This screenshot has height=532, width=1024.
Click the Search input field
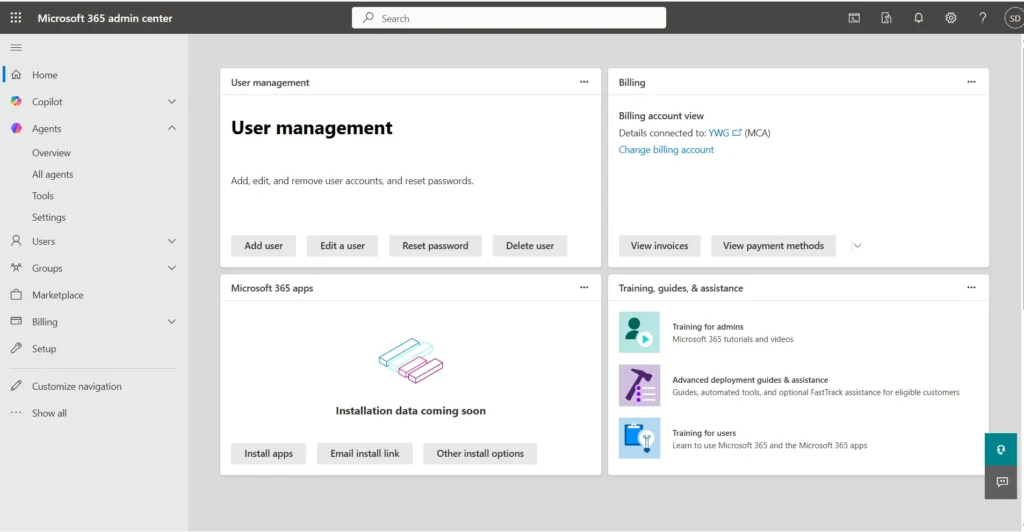[509, 18]
